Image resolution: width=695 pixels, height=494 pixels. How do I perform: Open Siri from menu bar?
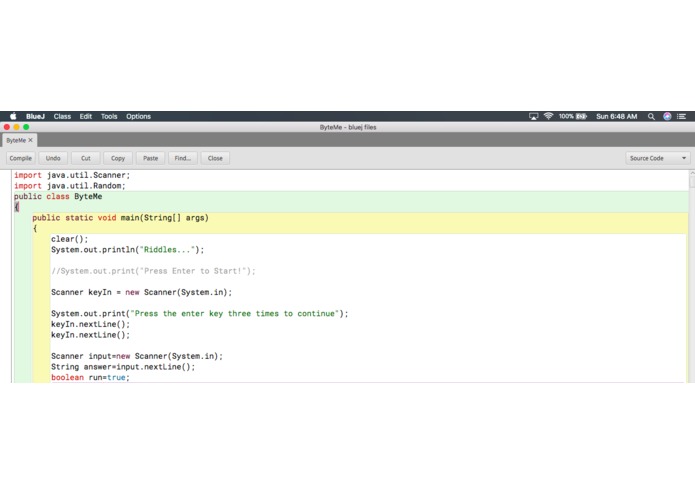point(667,116)
